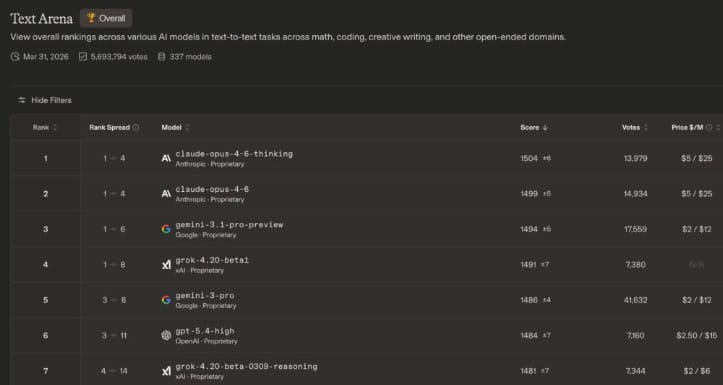Click the info icon beside Price $/M
This screenshot has height=385, width=723.
click(x=709, y=127)
